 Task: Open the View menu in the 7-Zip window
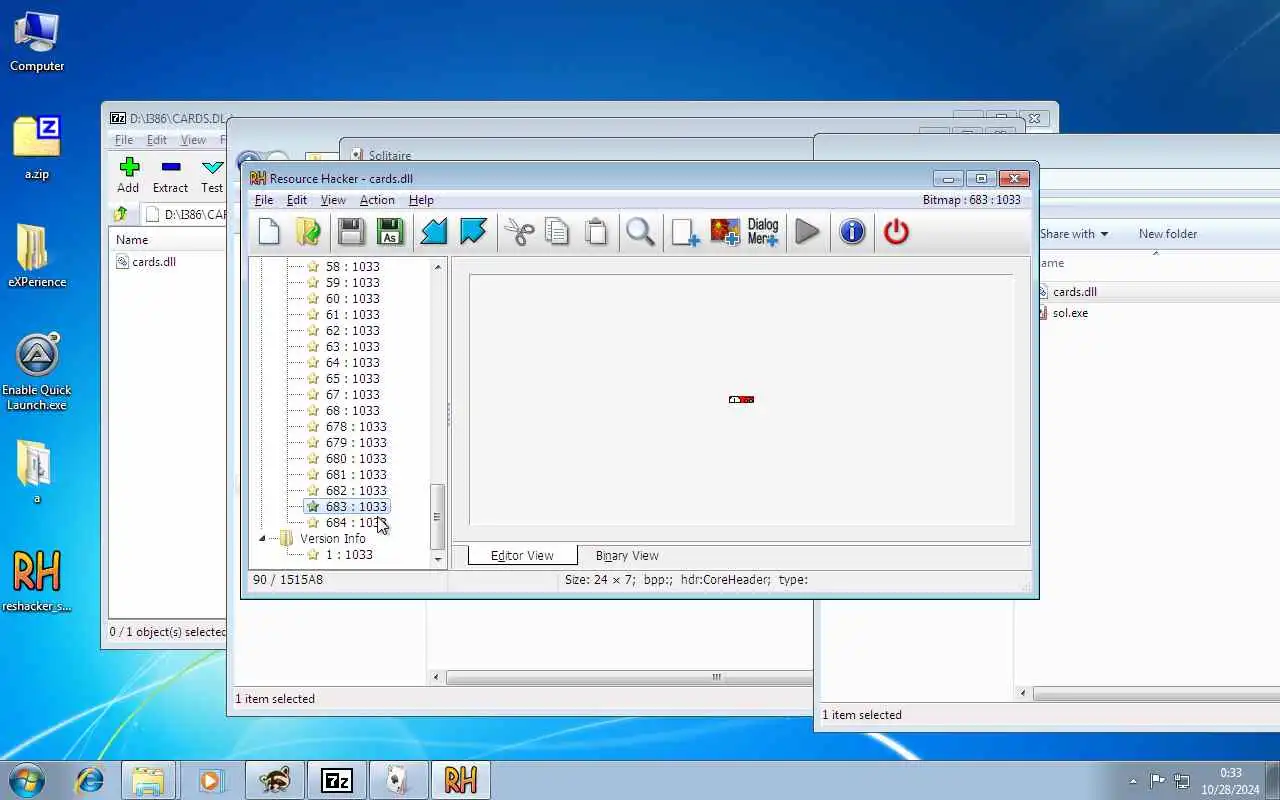pyautogui.click(x=193, y=140)
